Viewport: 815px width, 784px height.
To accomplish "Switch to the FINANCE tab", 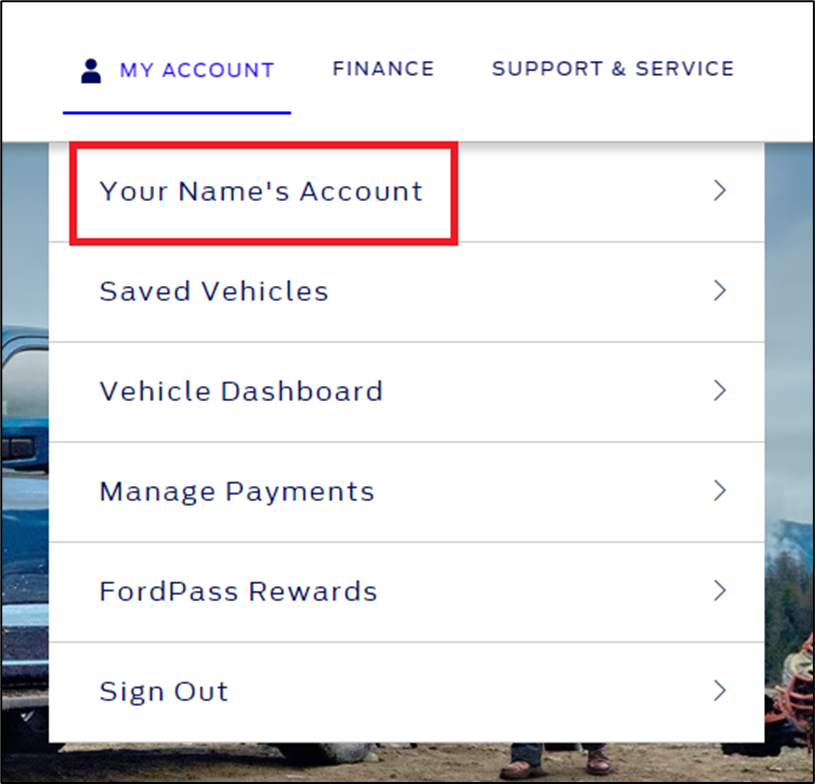I will coord(383,68).
